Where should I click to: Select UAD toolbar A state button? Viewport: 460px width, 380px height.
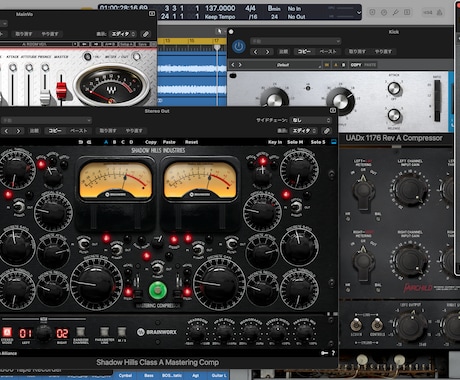335,65
